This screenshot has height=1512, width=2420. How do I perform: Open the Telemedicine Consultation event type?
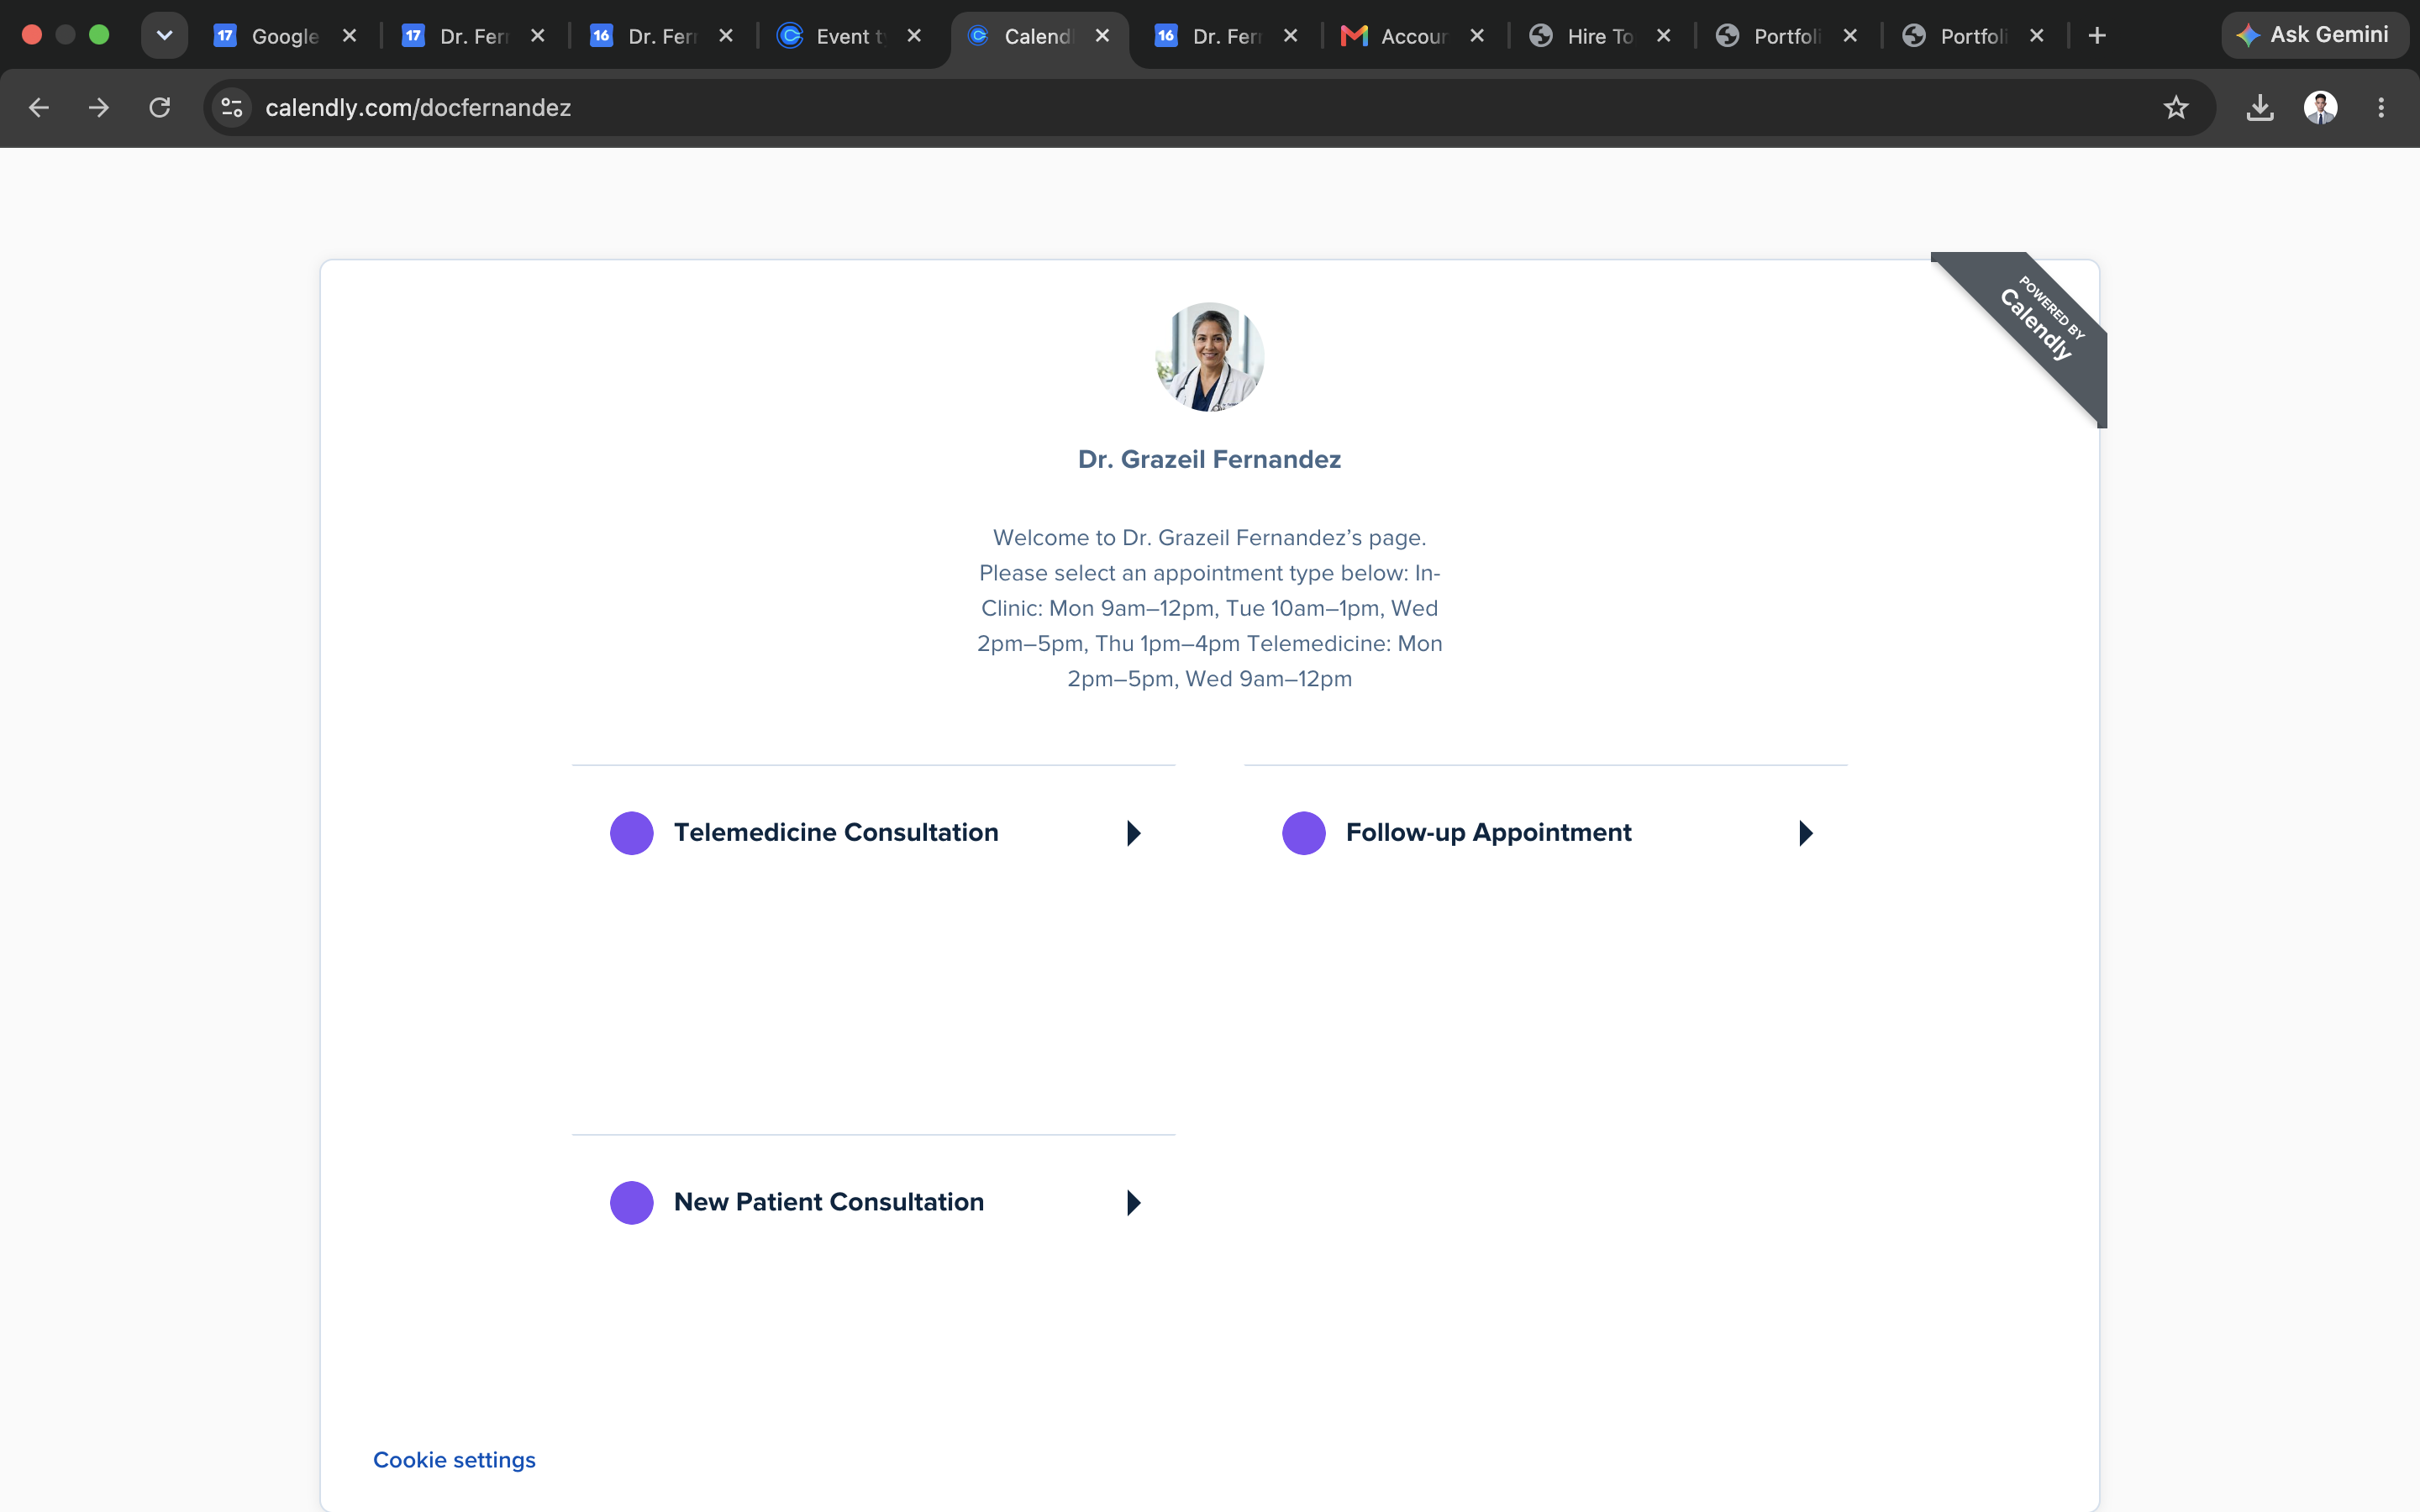(873, 832)
